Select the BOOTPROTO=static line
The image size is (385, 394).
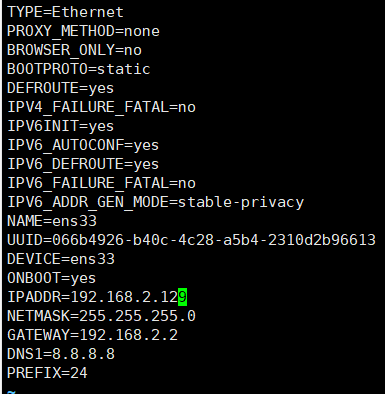click(79, 69)
